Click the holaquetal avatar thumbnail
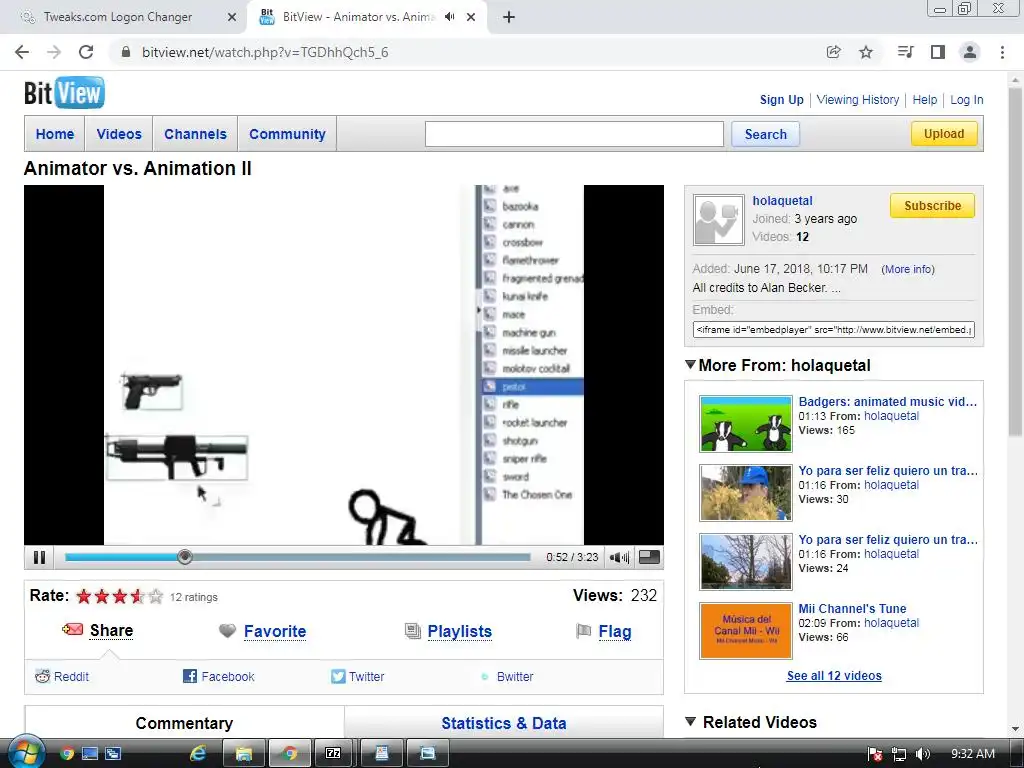Image resolution: width=1024 pixels, height=768 pixels. 718,220
